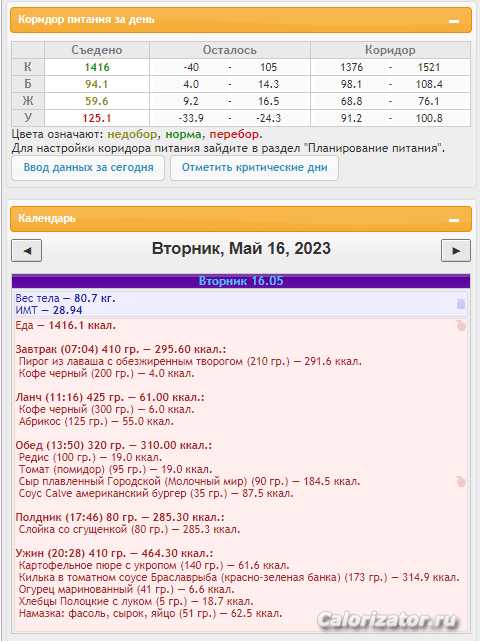Viewport: 480px width, 641px height.
Task: Click corridor calorie upper value 1521
Action: tap(429, 67)
